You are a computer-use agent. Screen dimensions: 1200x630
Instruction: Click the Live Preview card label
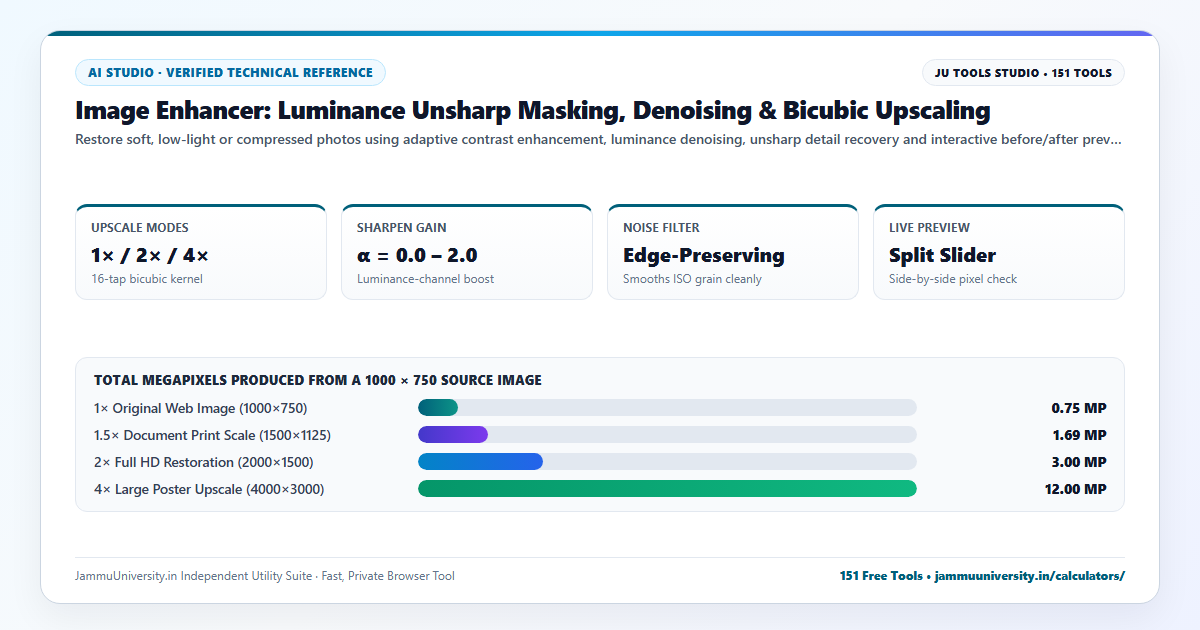tap(929, 228)
